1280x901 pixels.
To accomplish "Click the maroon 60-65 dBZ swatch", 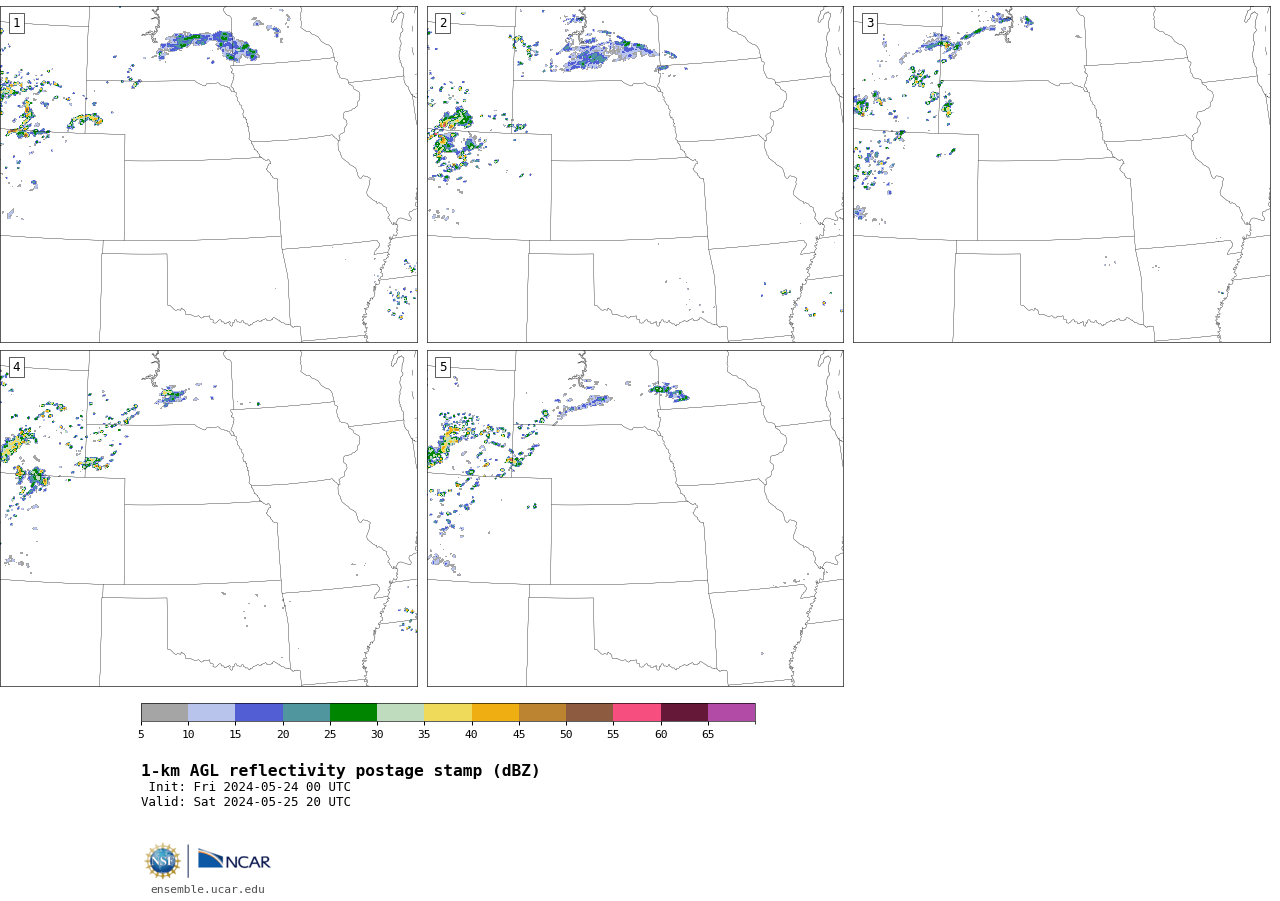I will pos(684,713).
